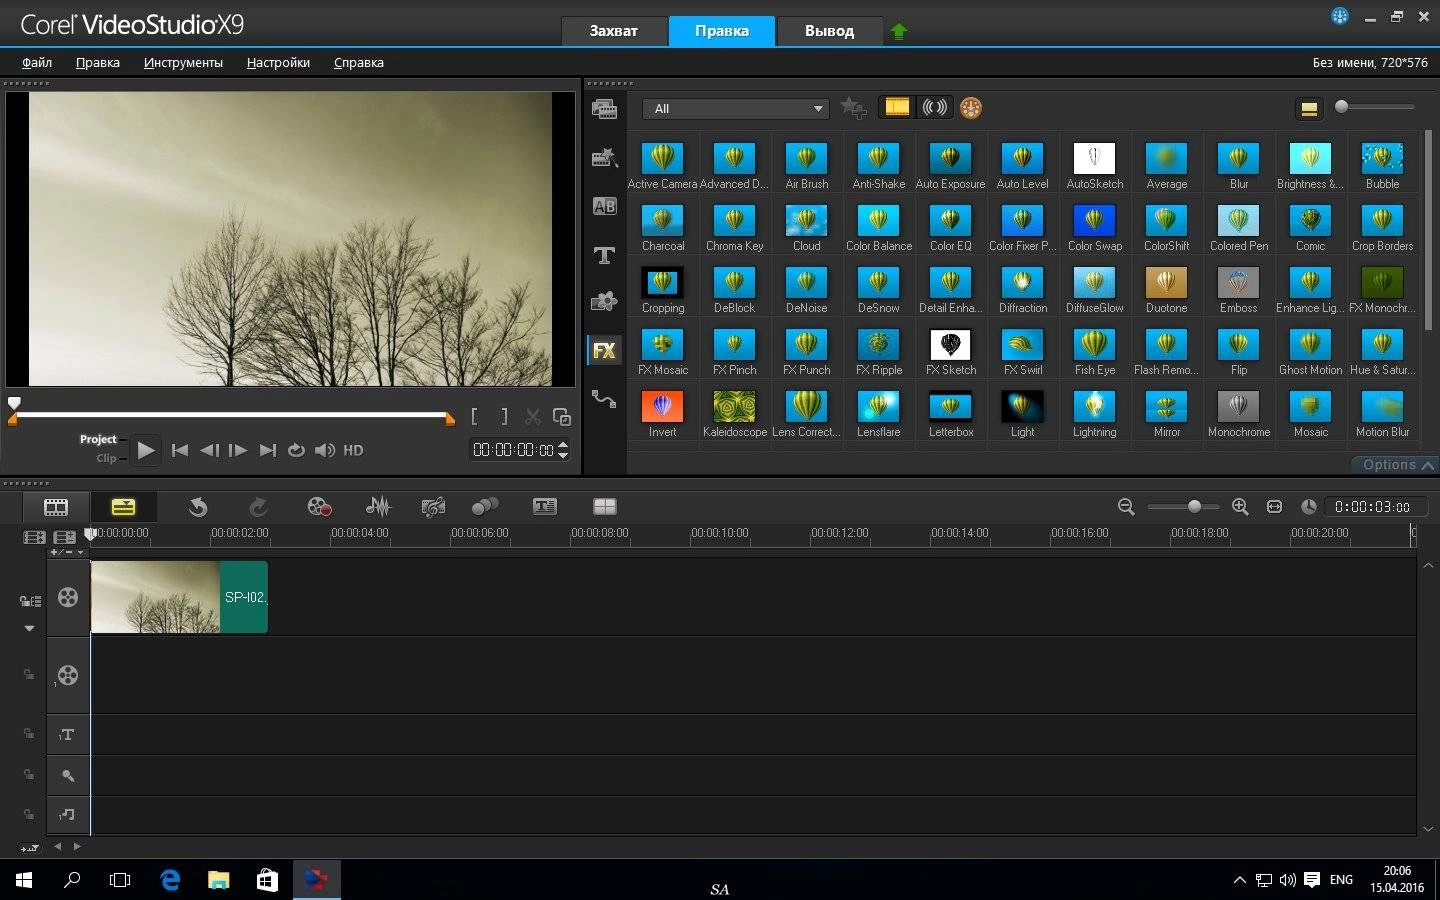Fit project in timeline window

point(1274,507)
